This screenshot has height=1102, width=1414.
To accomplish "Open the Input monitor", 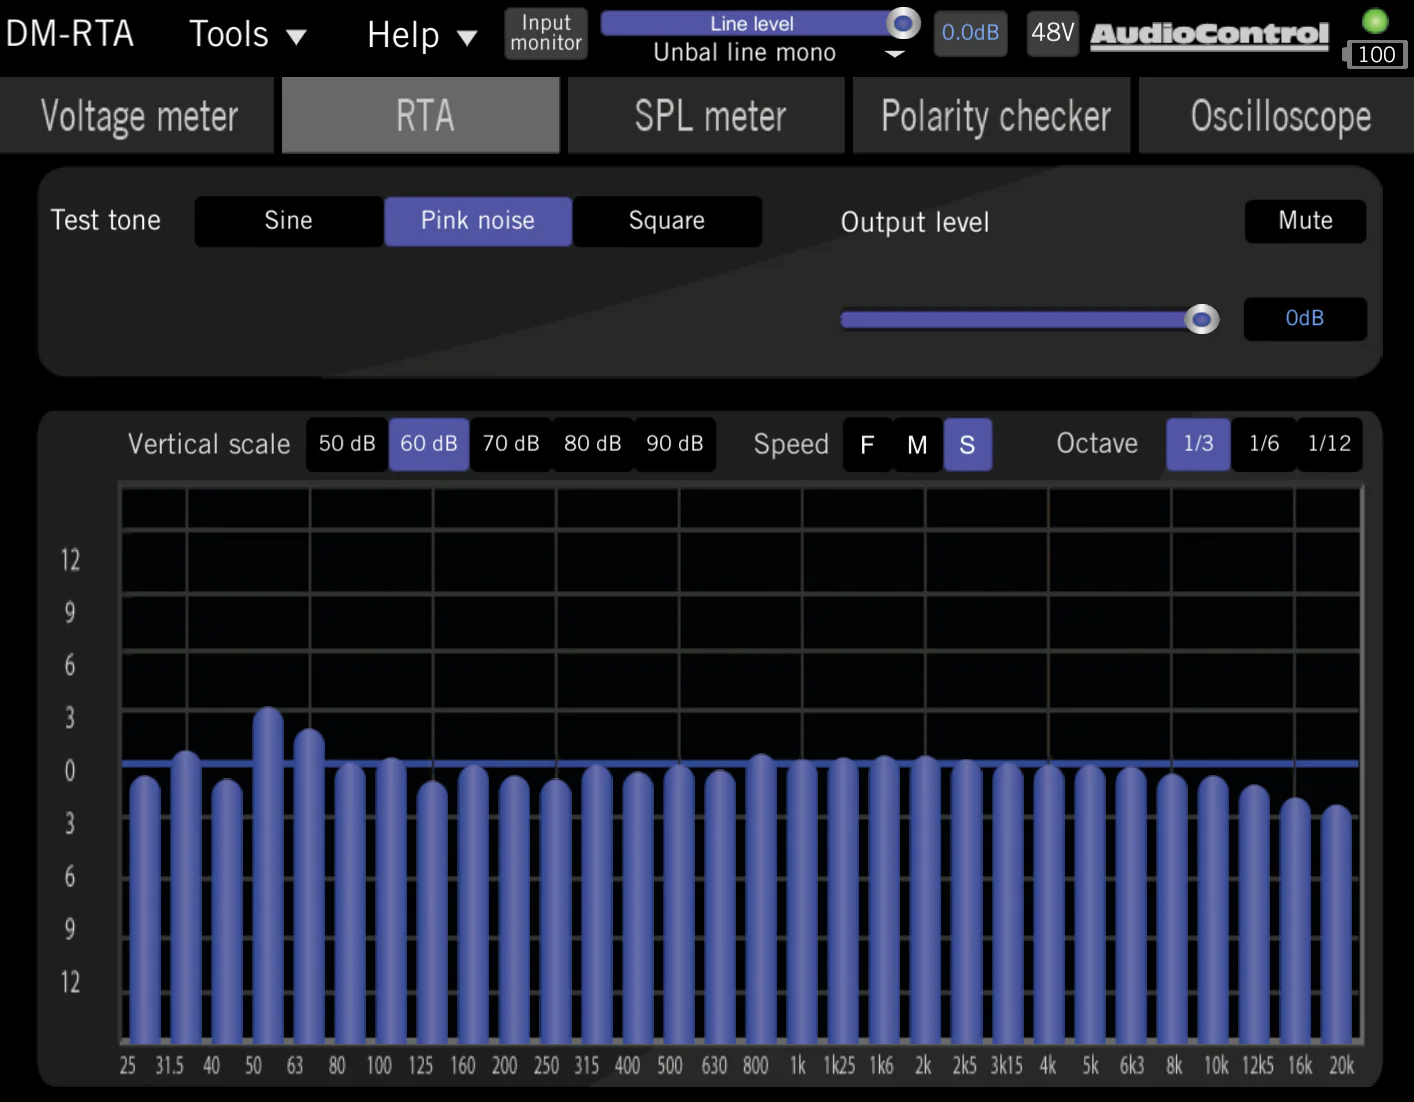I will tap(545, 33).
